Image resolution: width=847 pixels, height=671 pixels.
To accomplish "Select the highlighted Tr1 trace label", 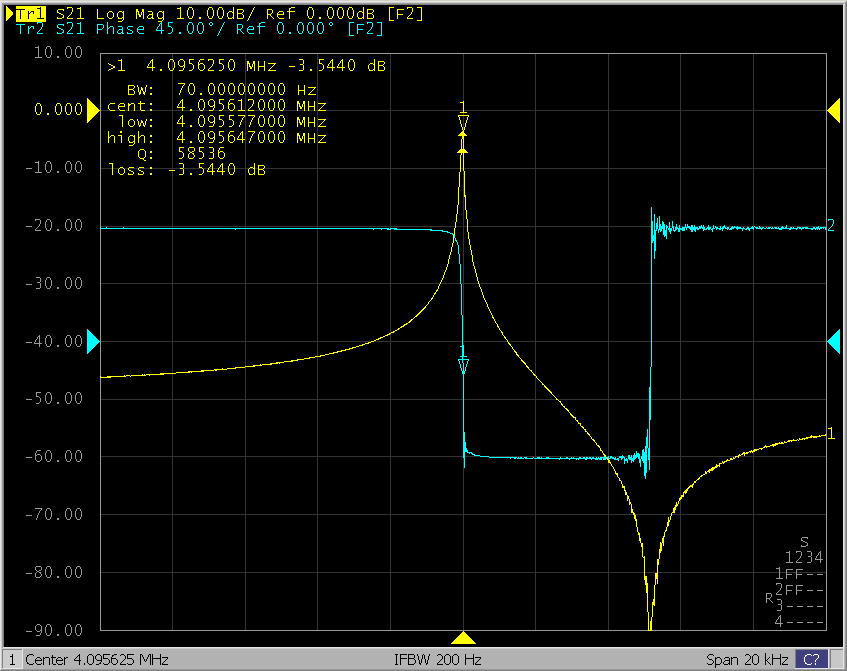I will click(34, 12).
